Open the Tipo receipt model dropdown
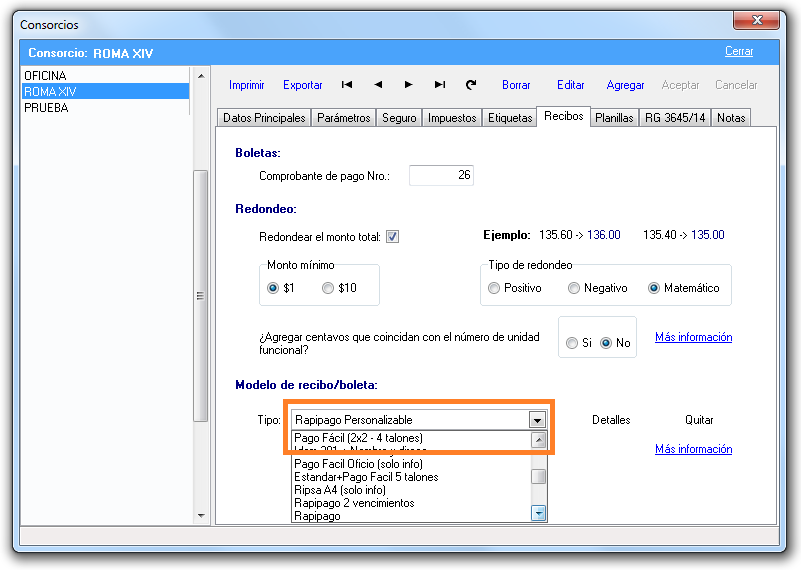801x570 pixels. click(537, 420)
